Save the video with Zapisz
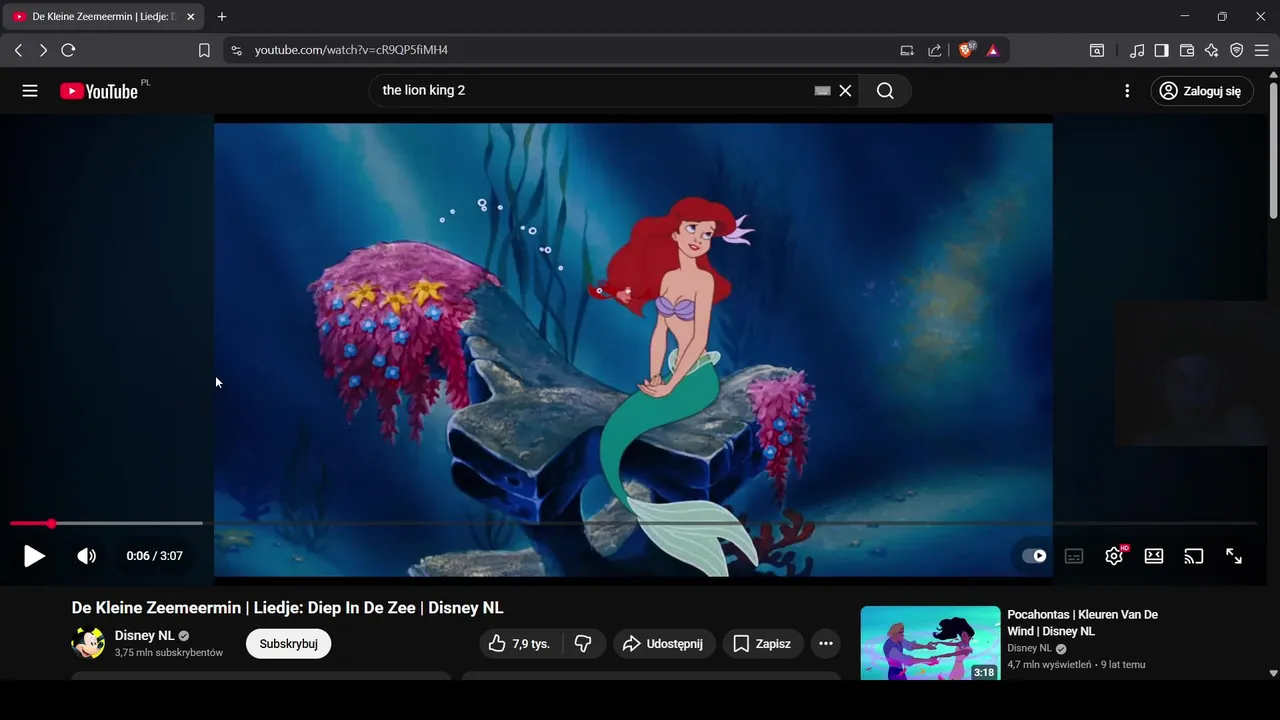This screenshot has height=720, width=1280. [x=762, y=644]
